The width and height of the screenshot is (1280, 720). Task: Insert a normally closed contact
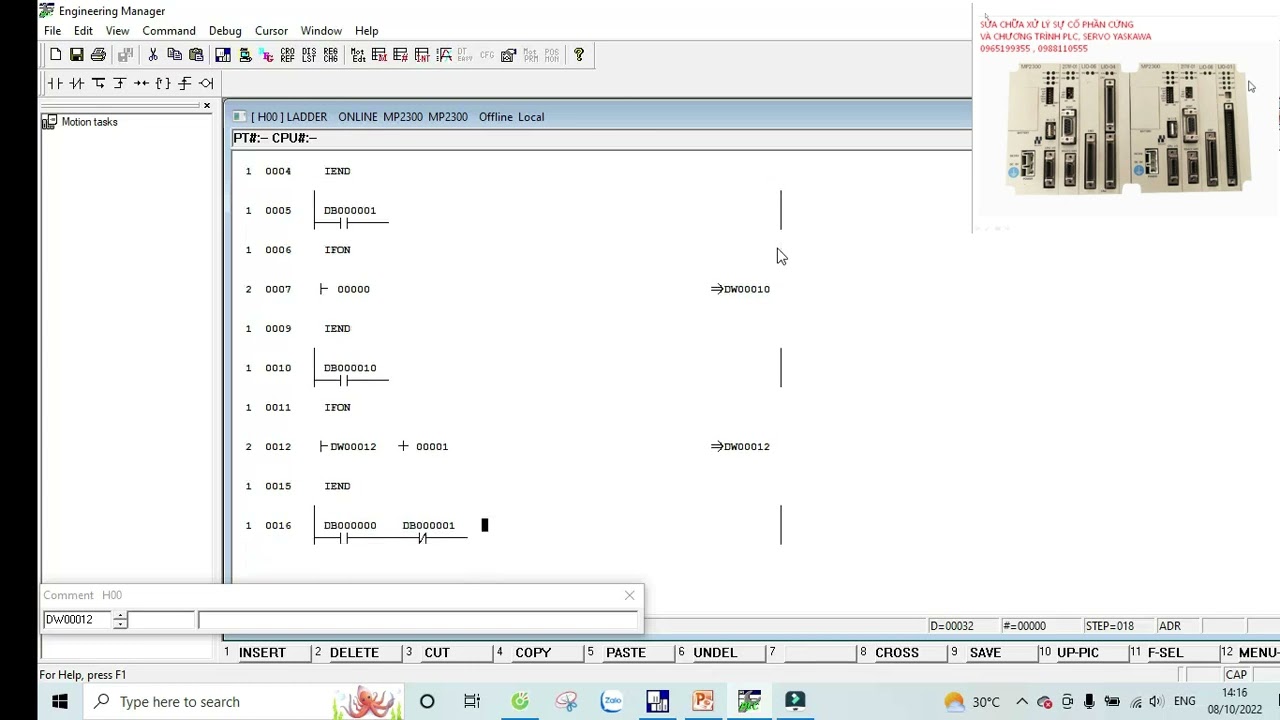click(77, 83)
